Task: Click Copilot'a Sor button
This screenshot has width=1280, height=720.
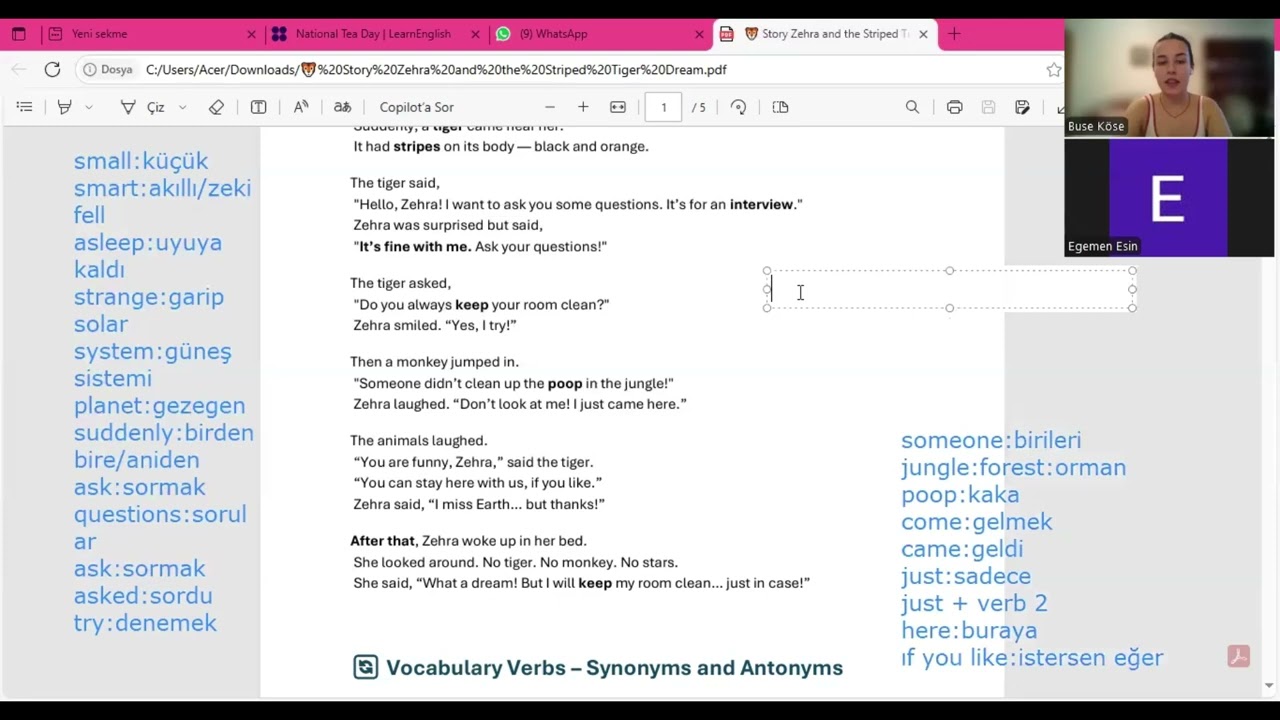Action: pos(416,107)
